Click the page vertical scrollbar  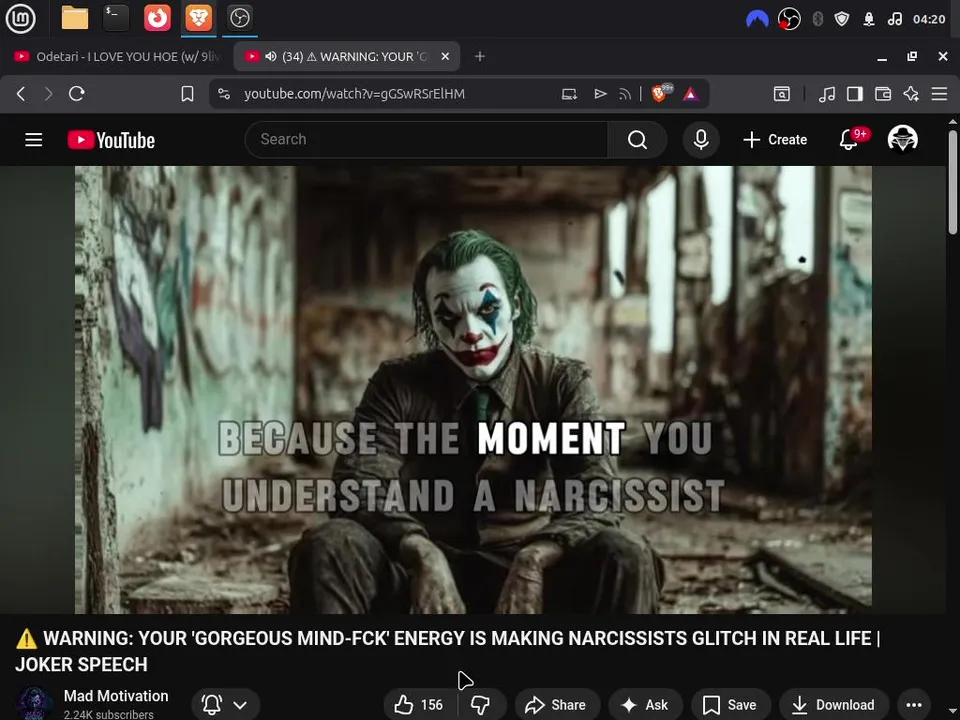click(953, 181)
